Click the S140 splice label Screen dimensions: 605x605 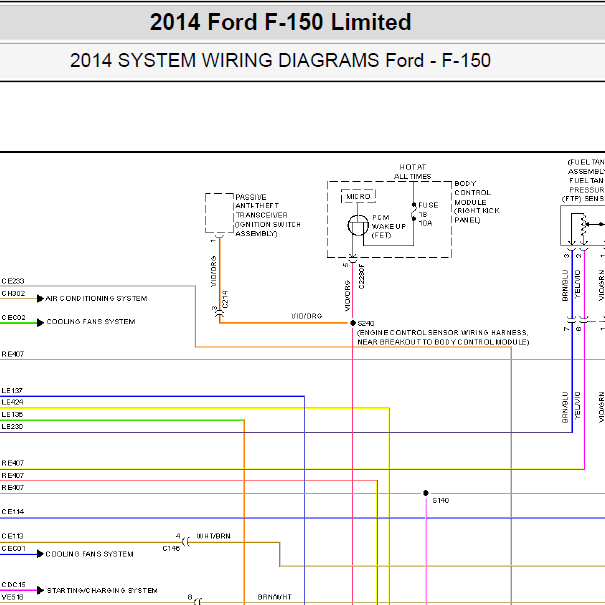pyautogui.click(x=441, y=500)
